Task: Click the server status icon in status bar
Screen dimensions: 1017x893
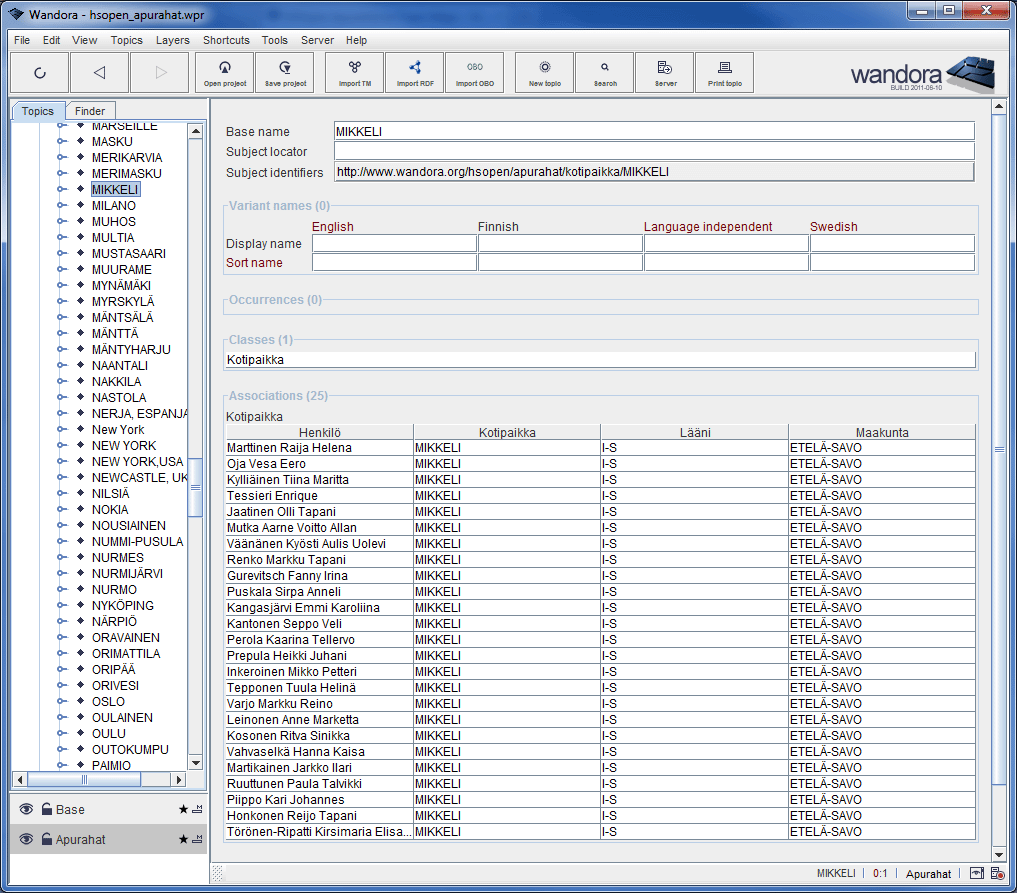Action: point(998,873)
